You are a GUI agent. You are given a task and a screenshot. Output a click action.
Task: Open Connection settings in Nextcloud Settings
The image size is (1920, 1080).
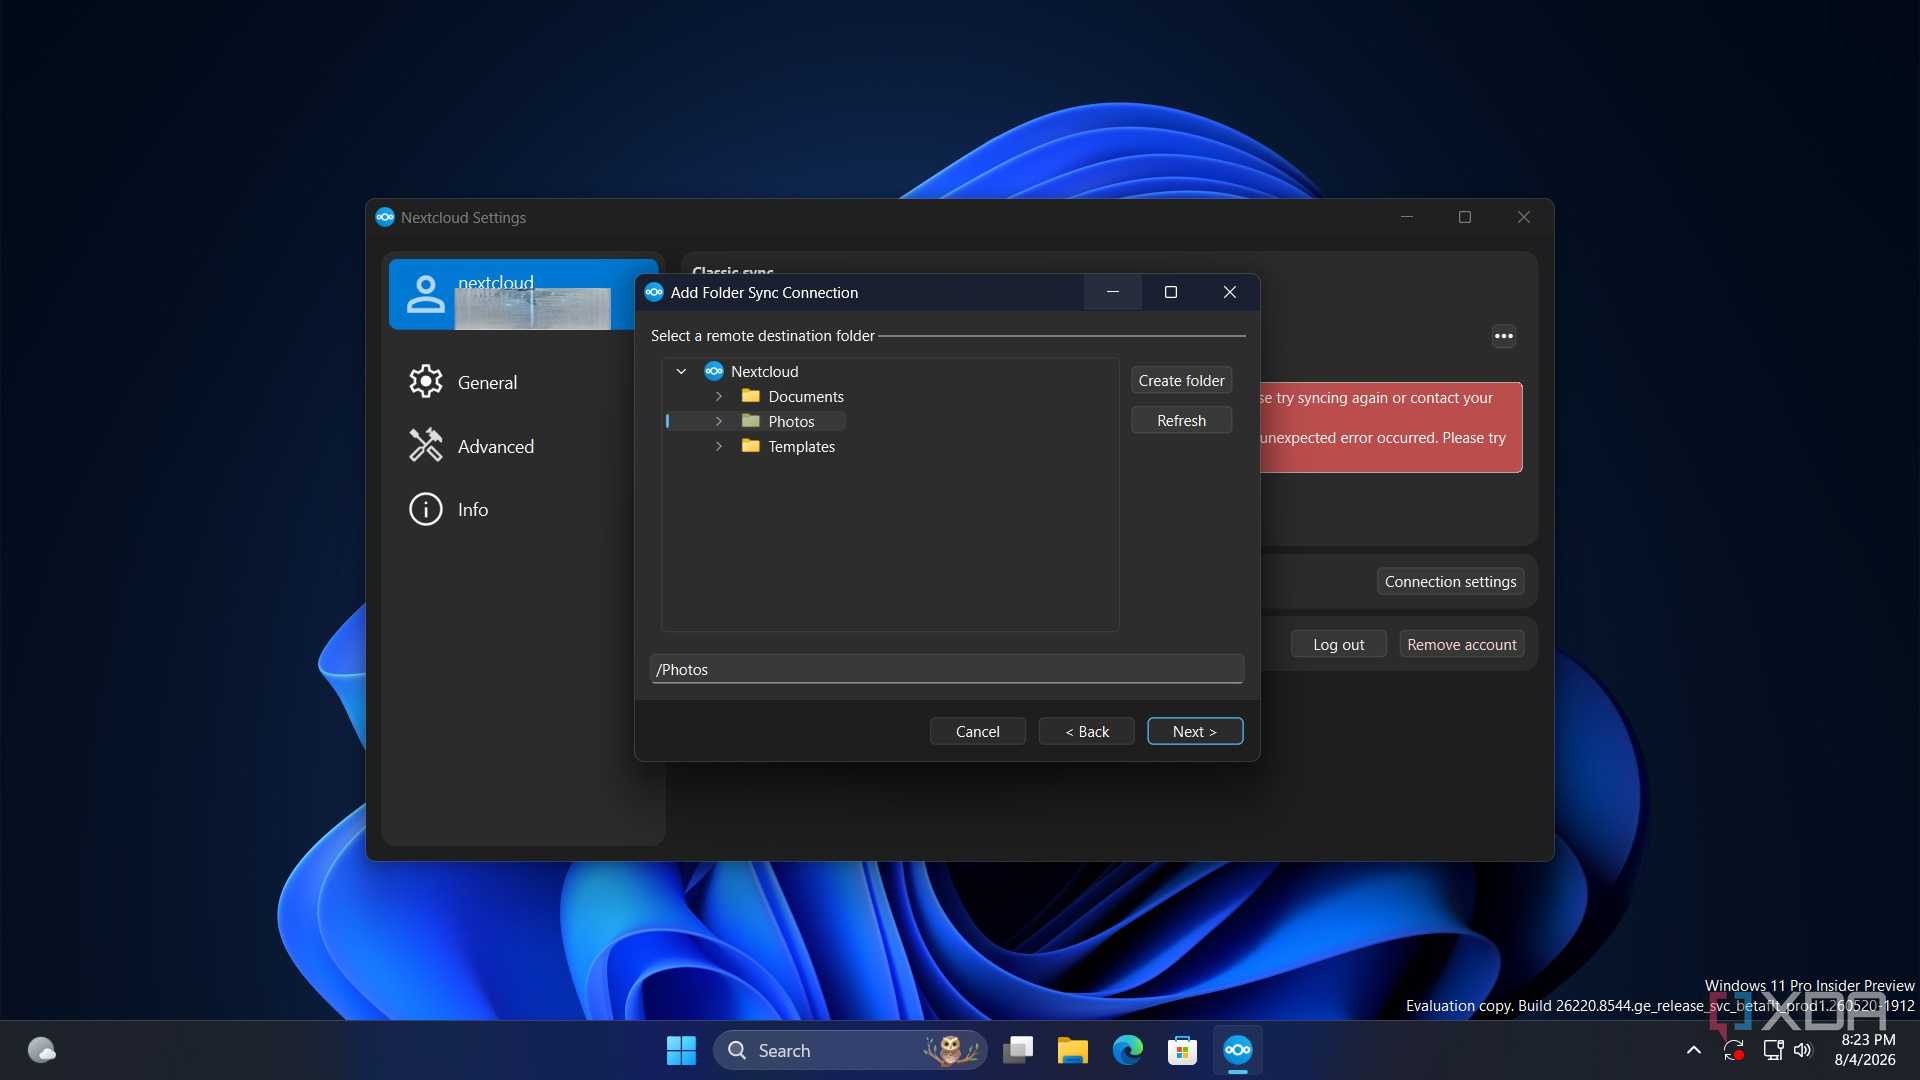(1450, 581)
